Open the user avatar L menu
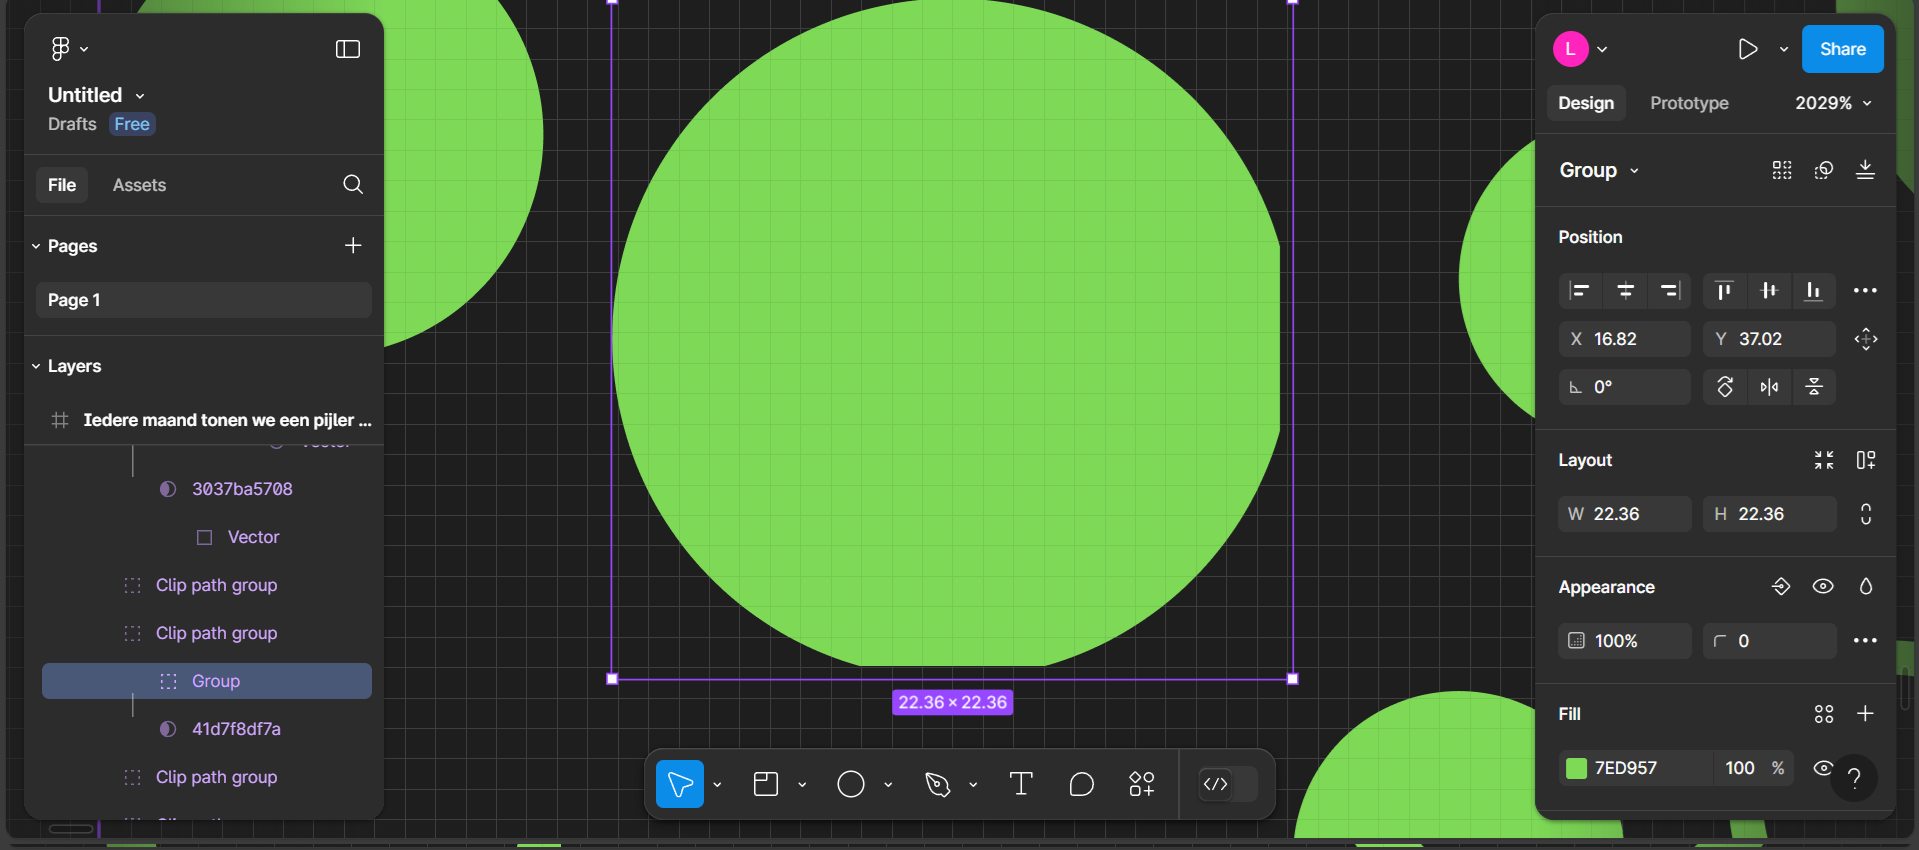The height and width of the screenshot is (850, 1919). (1571, 49)
